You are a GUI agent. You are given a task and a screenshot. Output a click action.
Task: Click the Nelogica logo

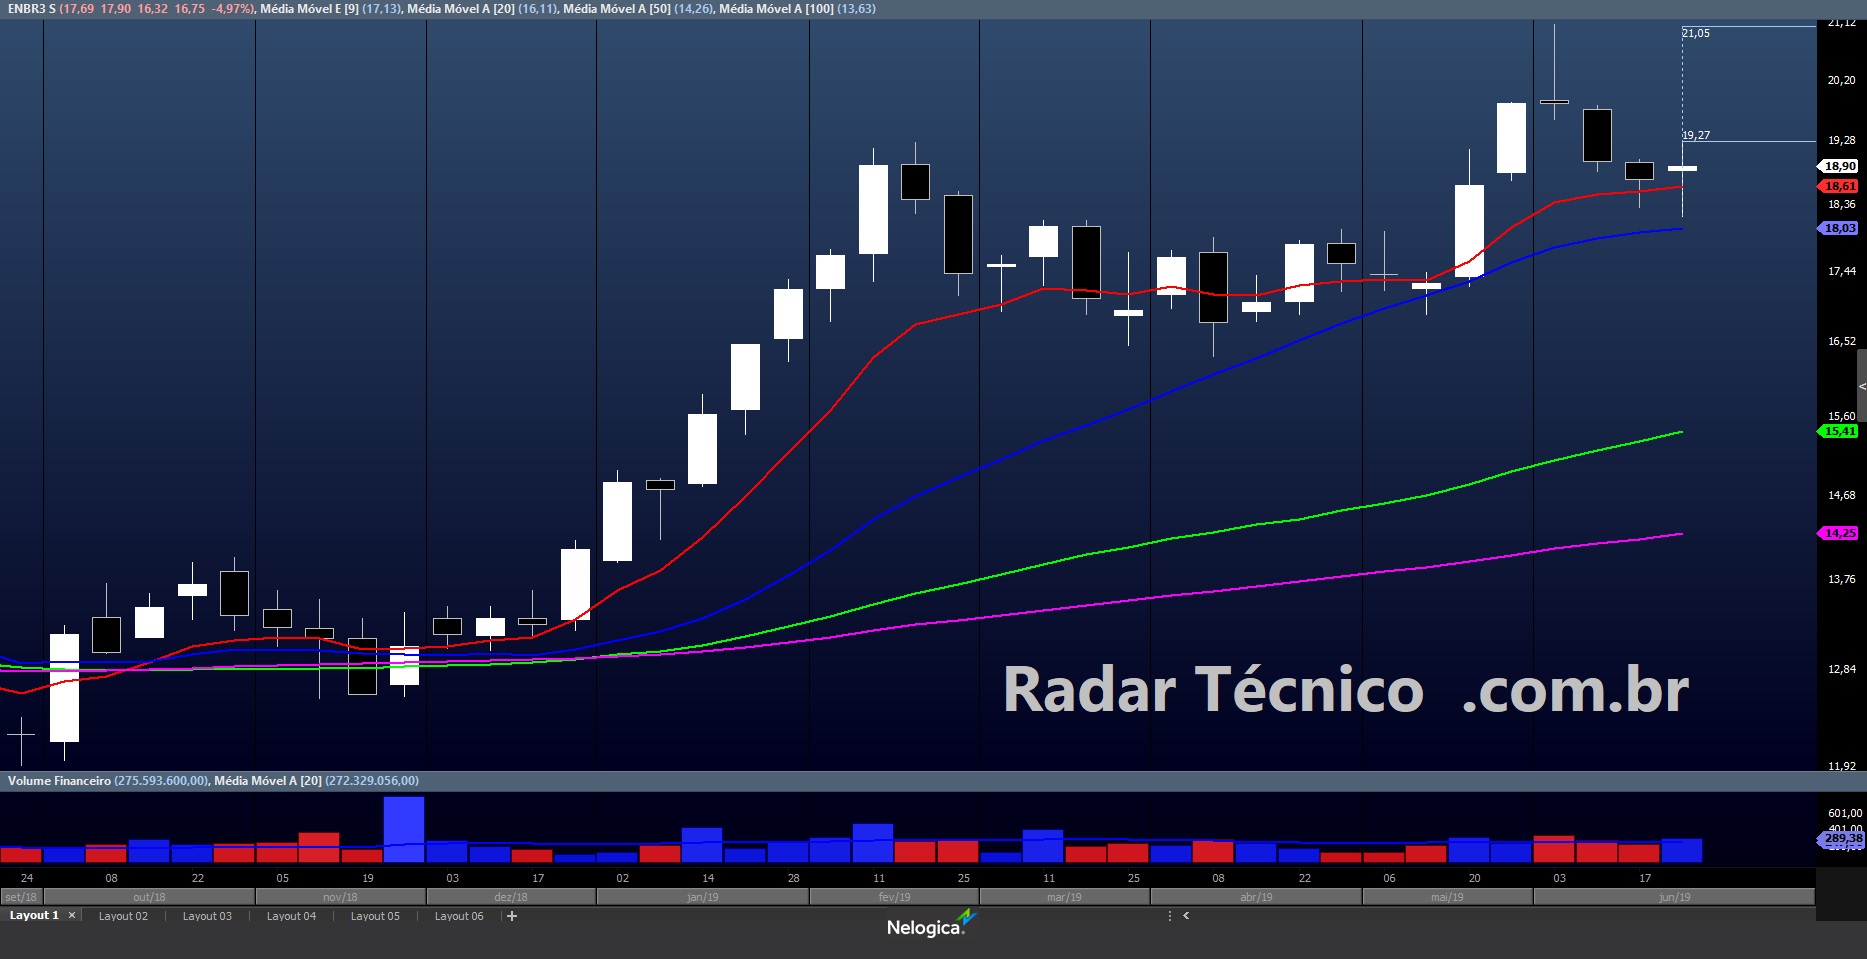[x=929, y=925]
